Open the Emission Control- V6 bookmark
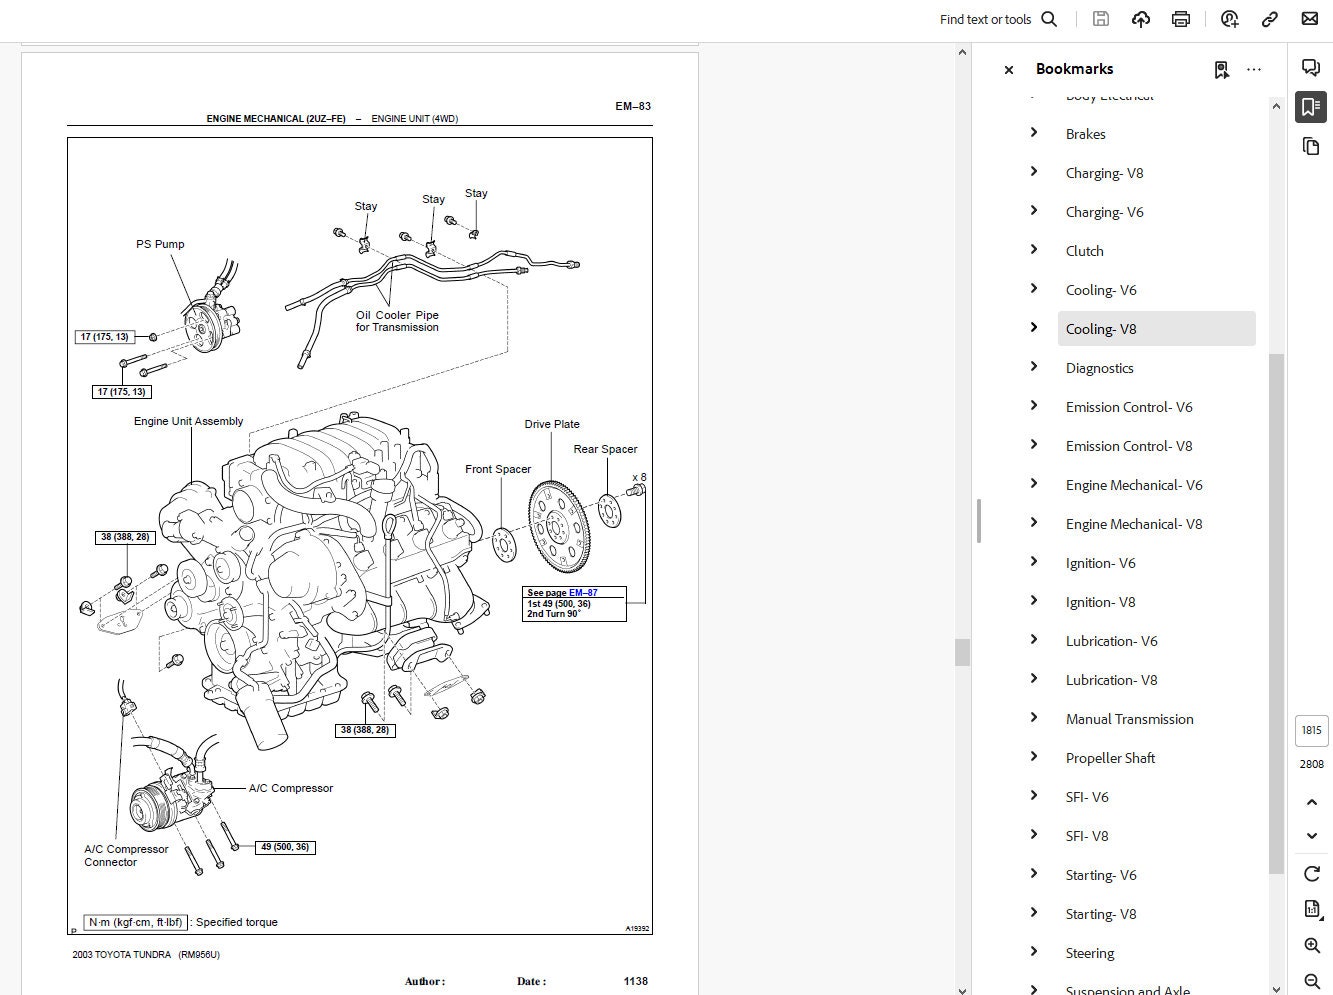Screen dimensions: 1333x995 (1129, 407)
